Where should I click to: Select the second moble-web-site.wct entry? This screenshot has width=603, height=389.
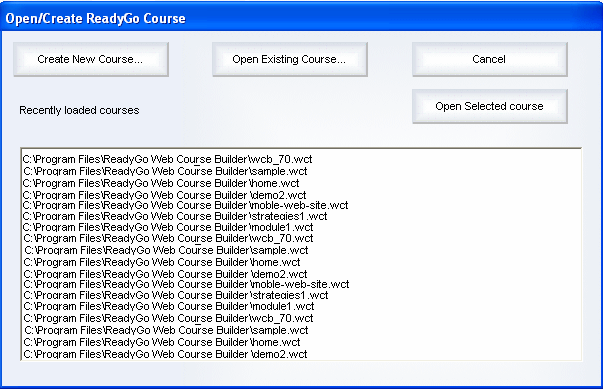(186, 284)
